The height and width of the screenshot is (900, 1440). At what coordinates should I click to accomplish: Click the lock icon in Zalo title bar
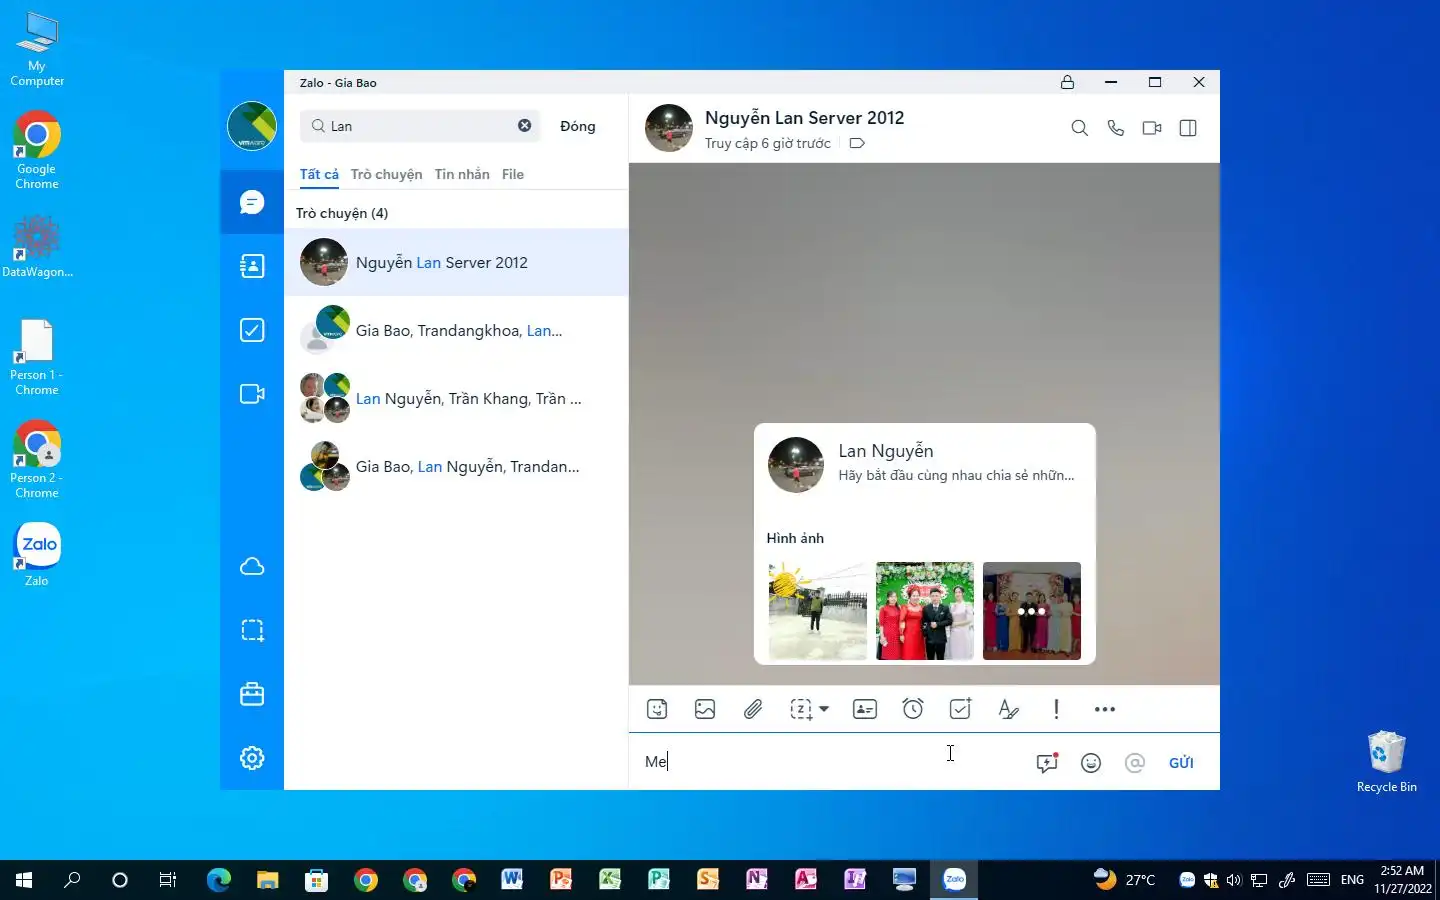1067,82
